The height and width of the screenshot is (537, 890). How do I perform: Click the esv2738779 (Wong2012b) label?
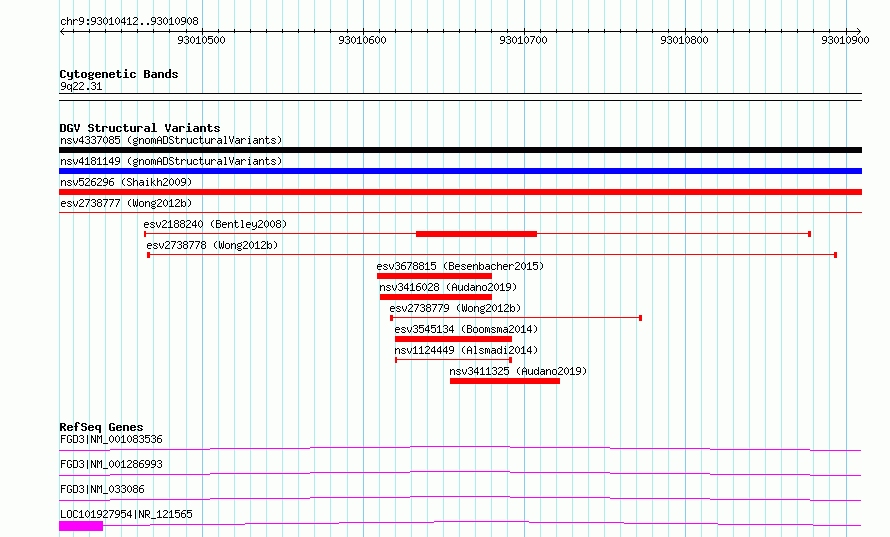[455, 308]
